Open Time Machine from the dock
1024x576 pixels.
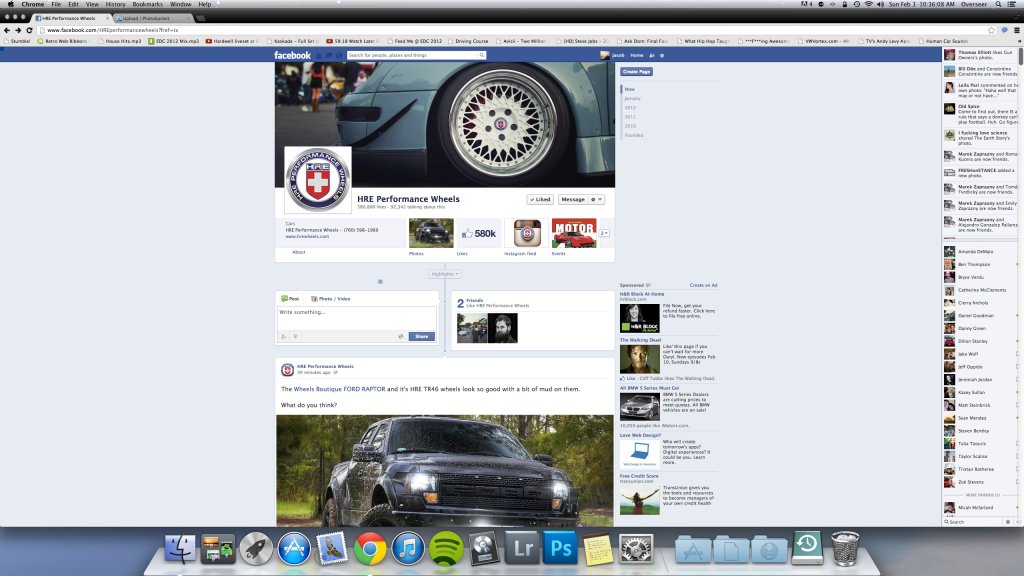click(x=807, y=547)
